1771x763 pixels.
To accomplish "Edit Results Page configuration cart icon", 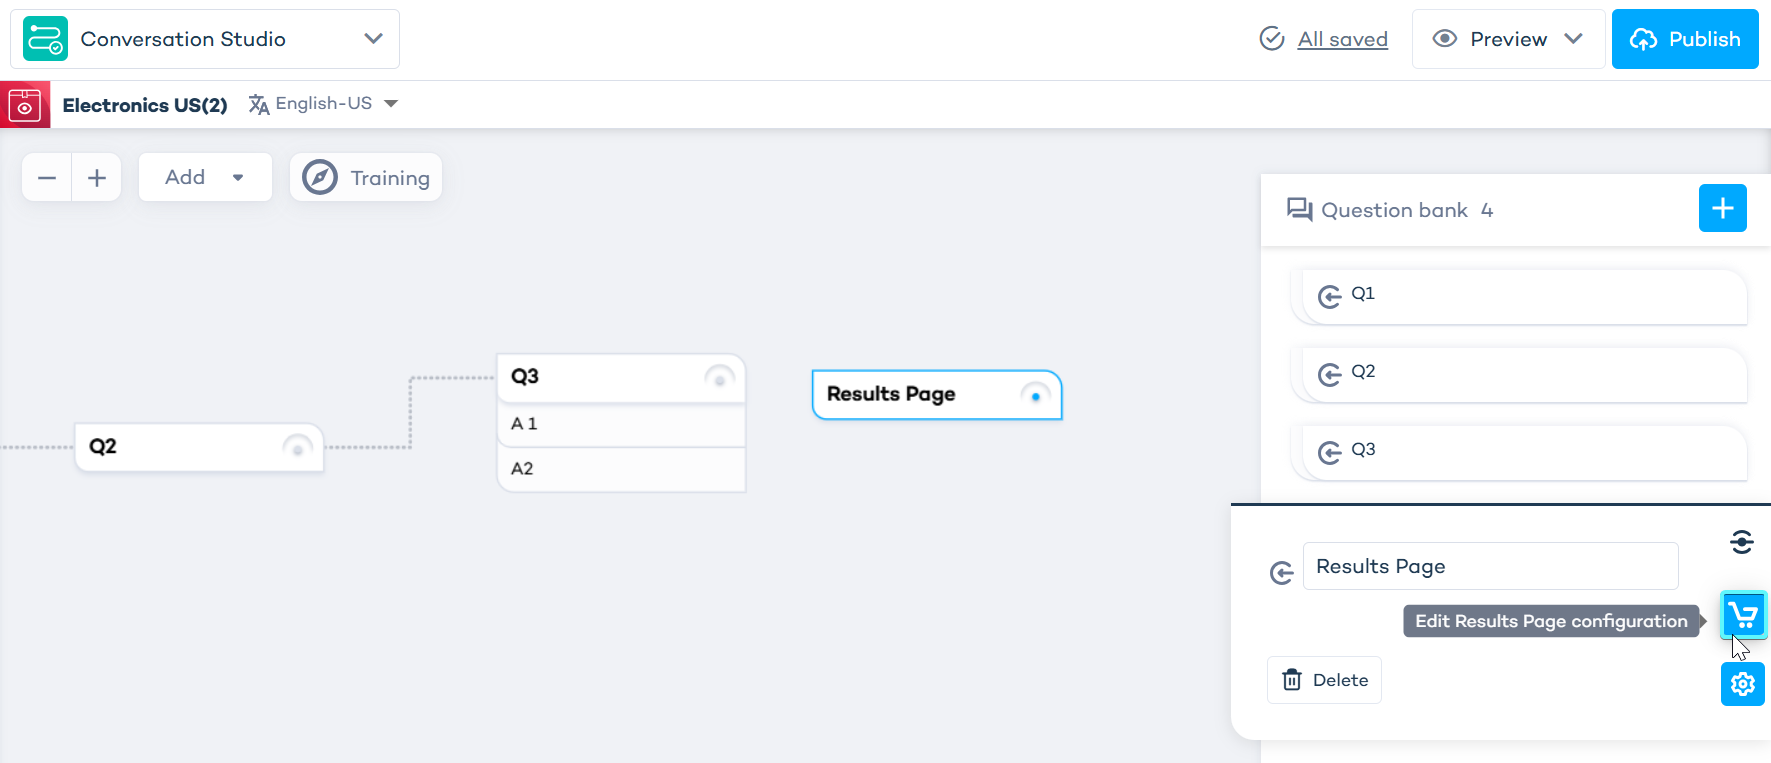I will pyautogui.click(x=1743, y=615).
